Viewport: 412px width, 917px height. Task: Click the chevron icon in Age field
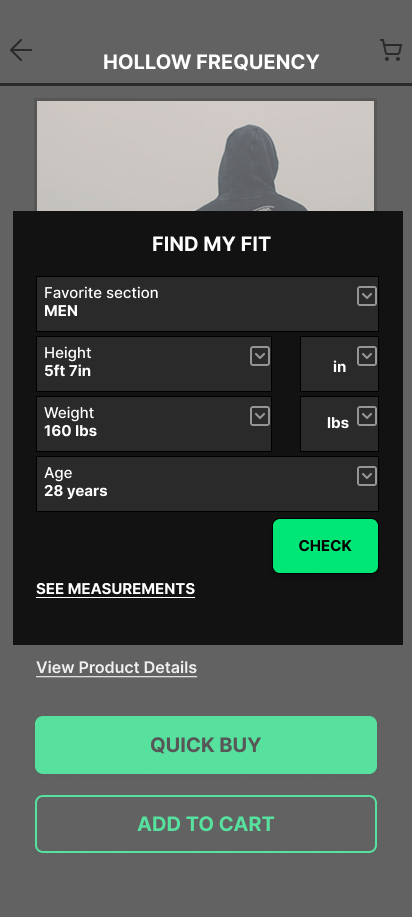(x=367, y=477)
